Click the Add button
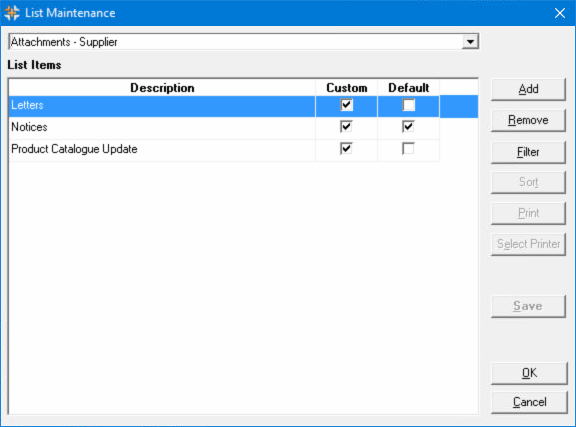This screenshot has height=427, width=576. (528, 89)
